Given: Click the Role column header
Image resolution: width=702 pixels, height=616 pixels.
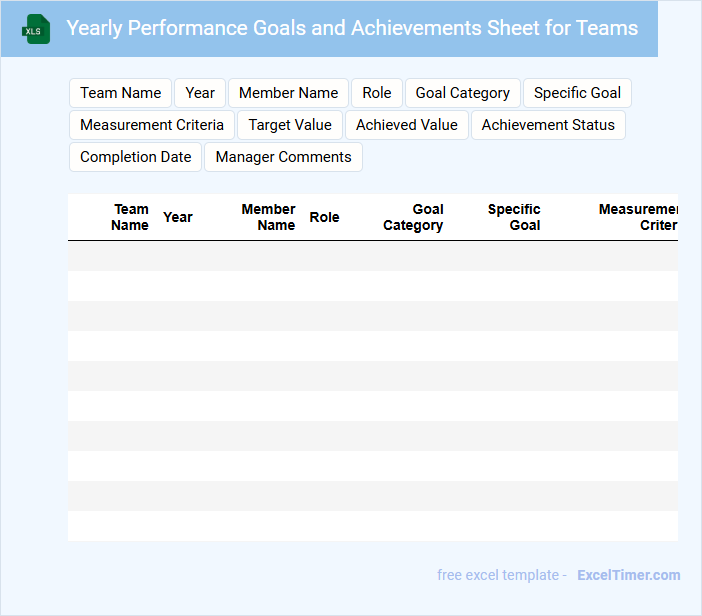Looking at the screenshot, I should tap(324, 217).
